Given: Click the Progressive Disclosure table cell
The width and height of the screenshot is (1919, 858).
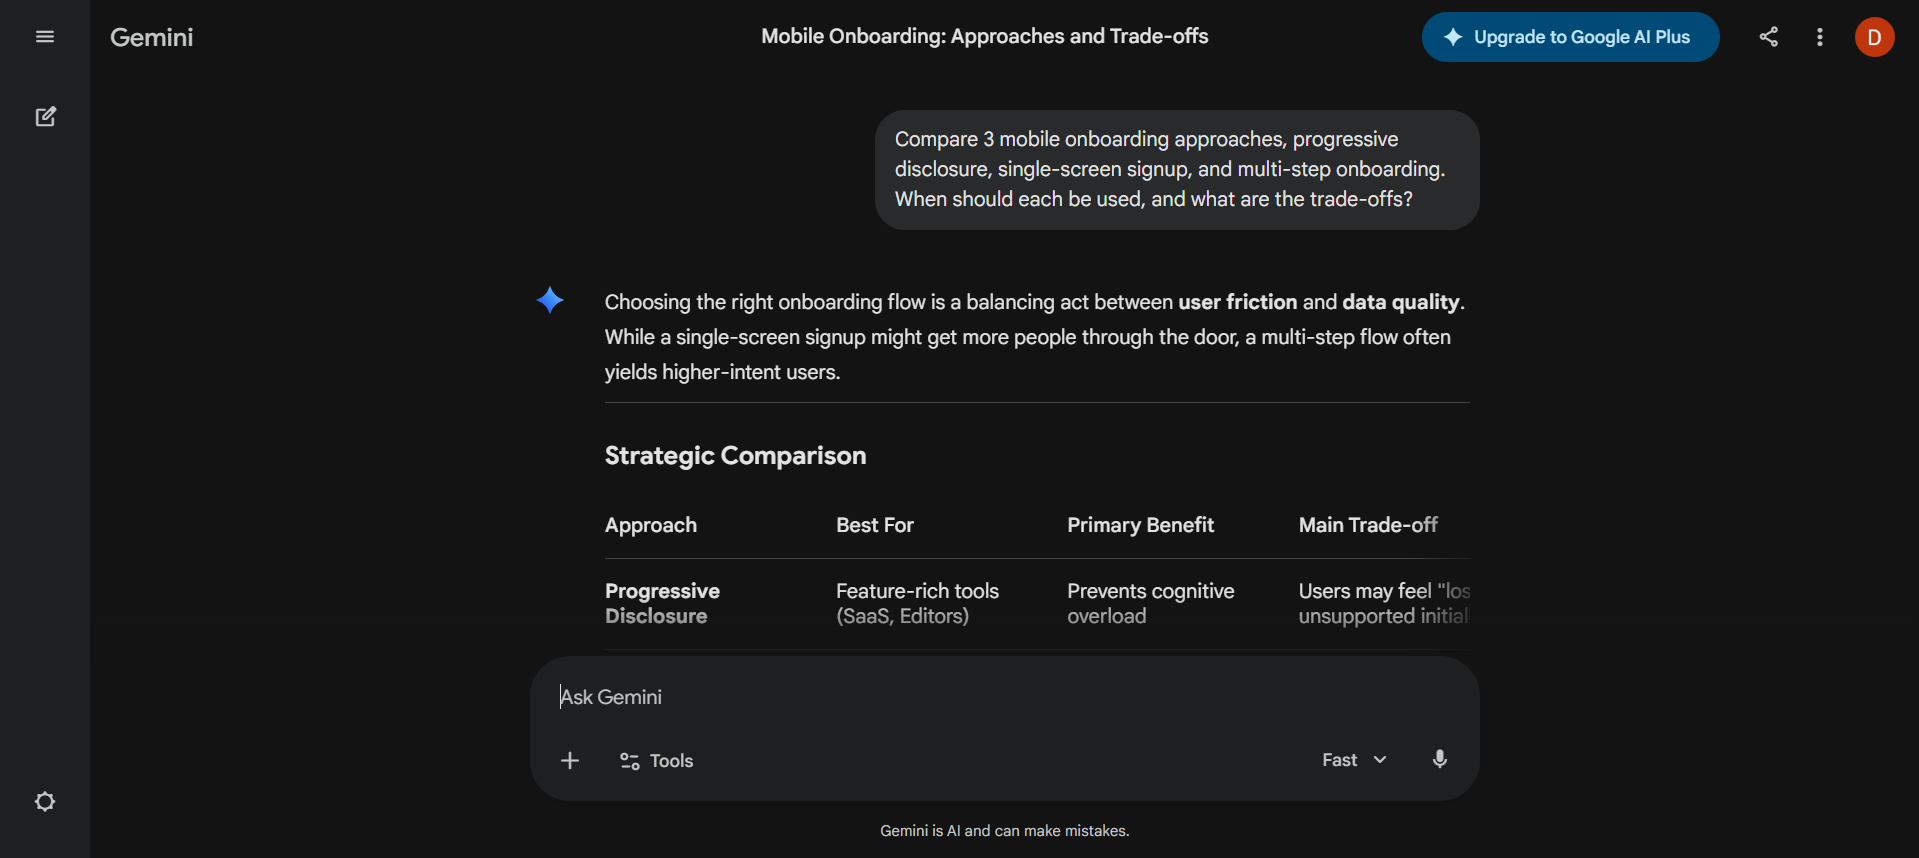Looking at the screenshot, I should (662, 604).
